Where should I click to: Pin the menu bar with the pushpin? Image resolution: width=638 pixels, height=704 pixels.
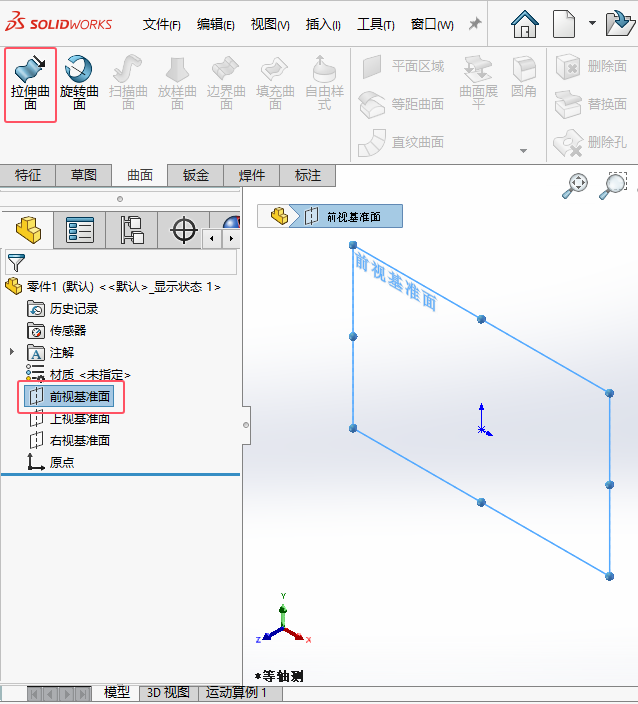[x=474, y=24]
